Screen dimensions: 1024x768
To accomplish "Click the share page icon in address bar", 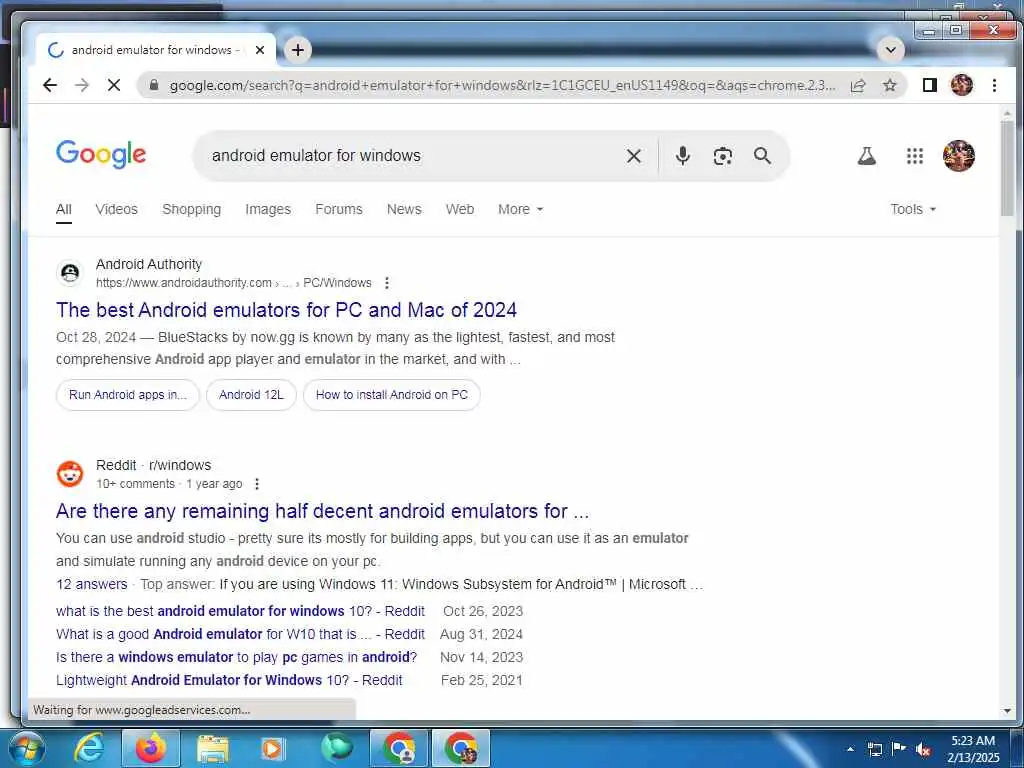I will (858, 85).
